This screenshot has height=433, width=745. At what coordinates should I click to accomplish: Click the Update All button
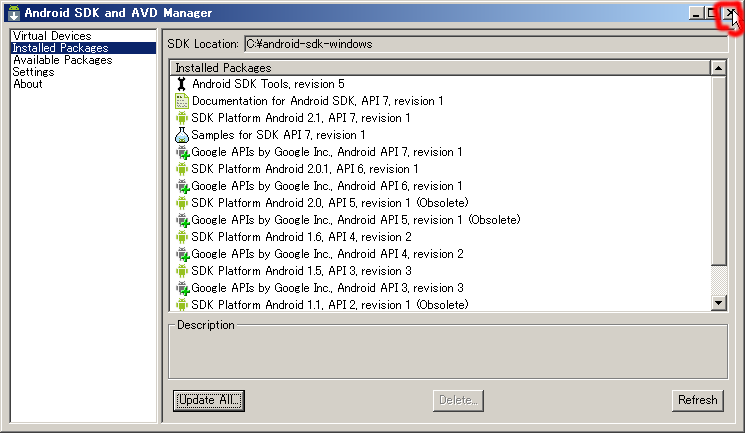pyautogui.click(x=209, y=400)
